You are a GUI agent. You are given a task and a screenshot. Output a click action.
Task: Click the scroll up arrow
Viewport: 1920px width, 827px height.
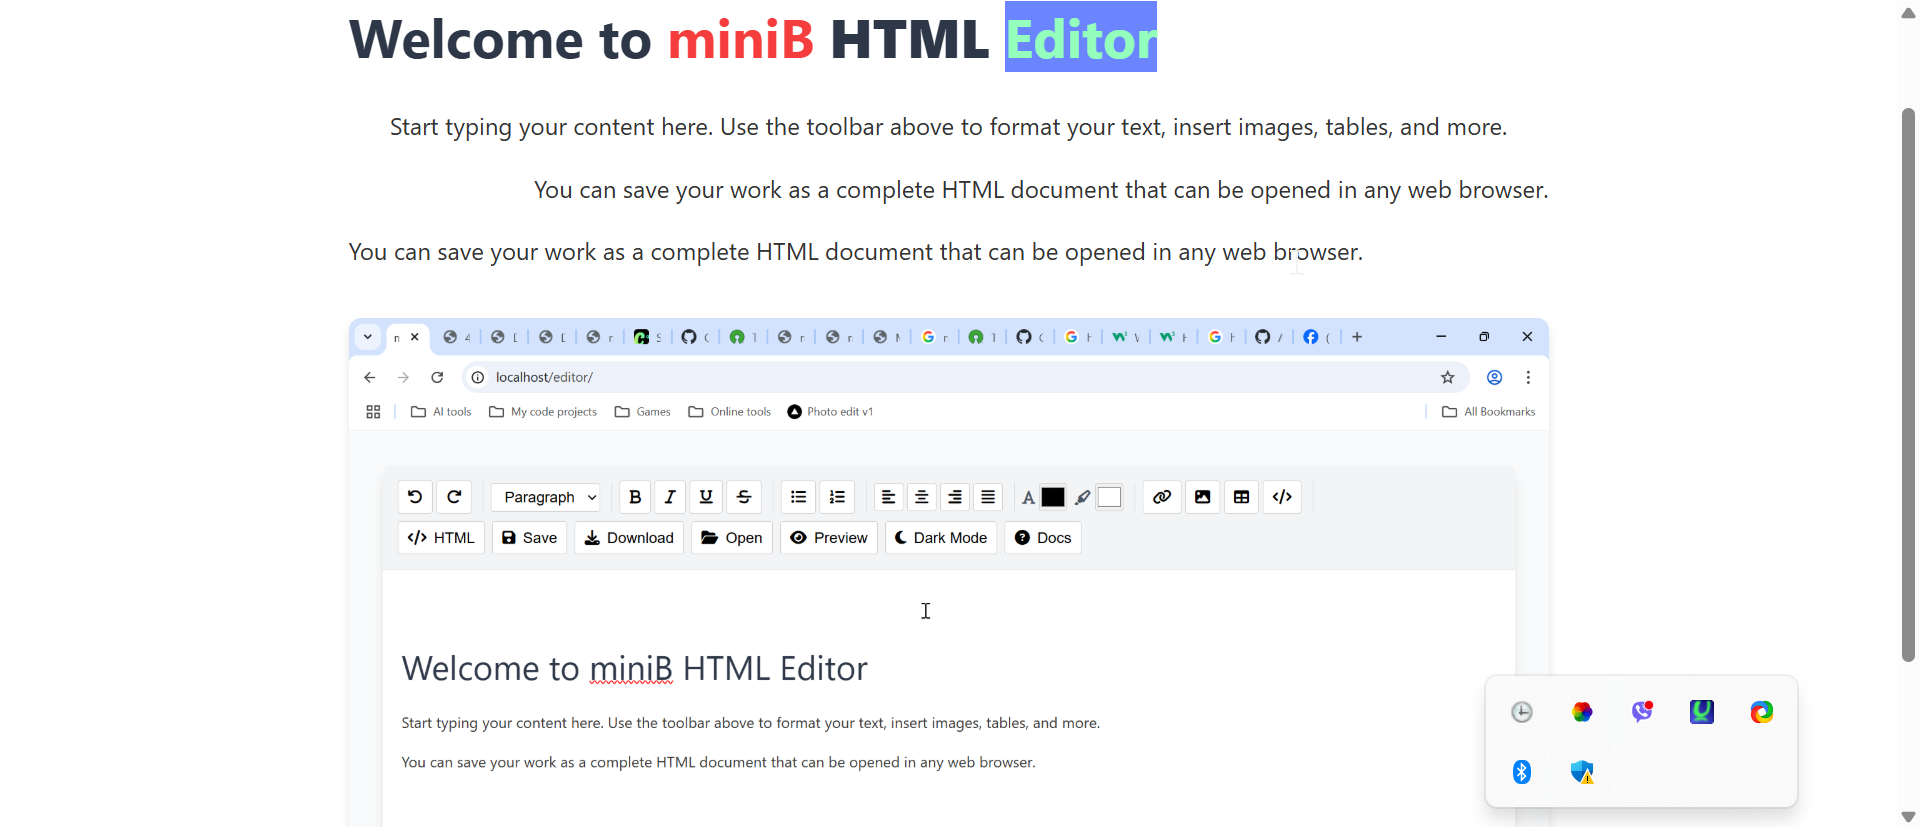click(x=1908, y=13)
